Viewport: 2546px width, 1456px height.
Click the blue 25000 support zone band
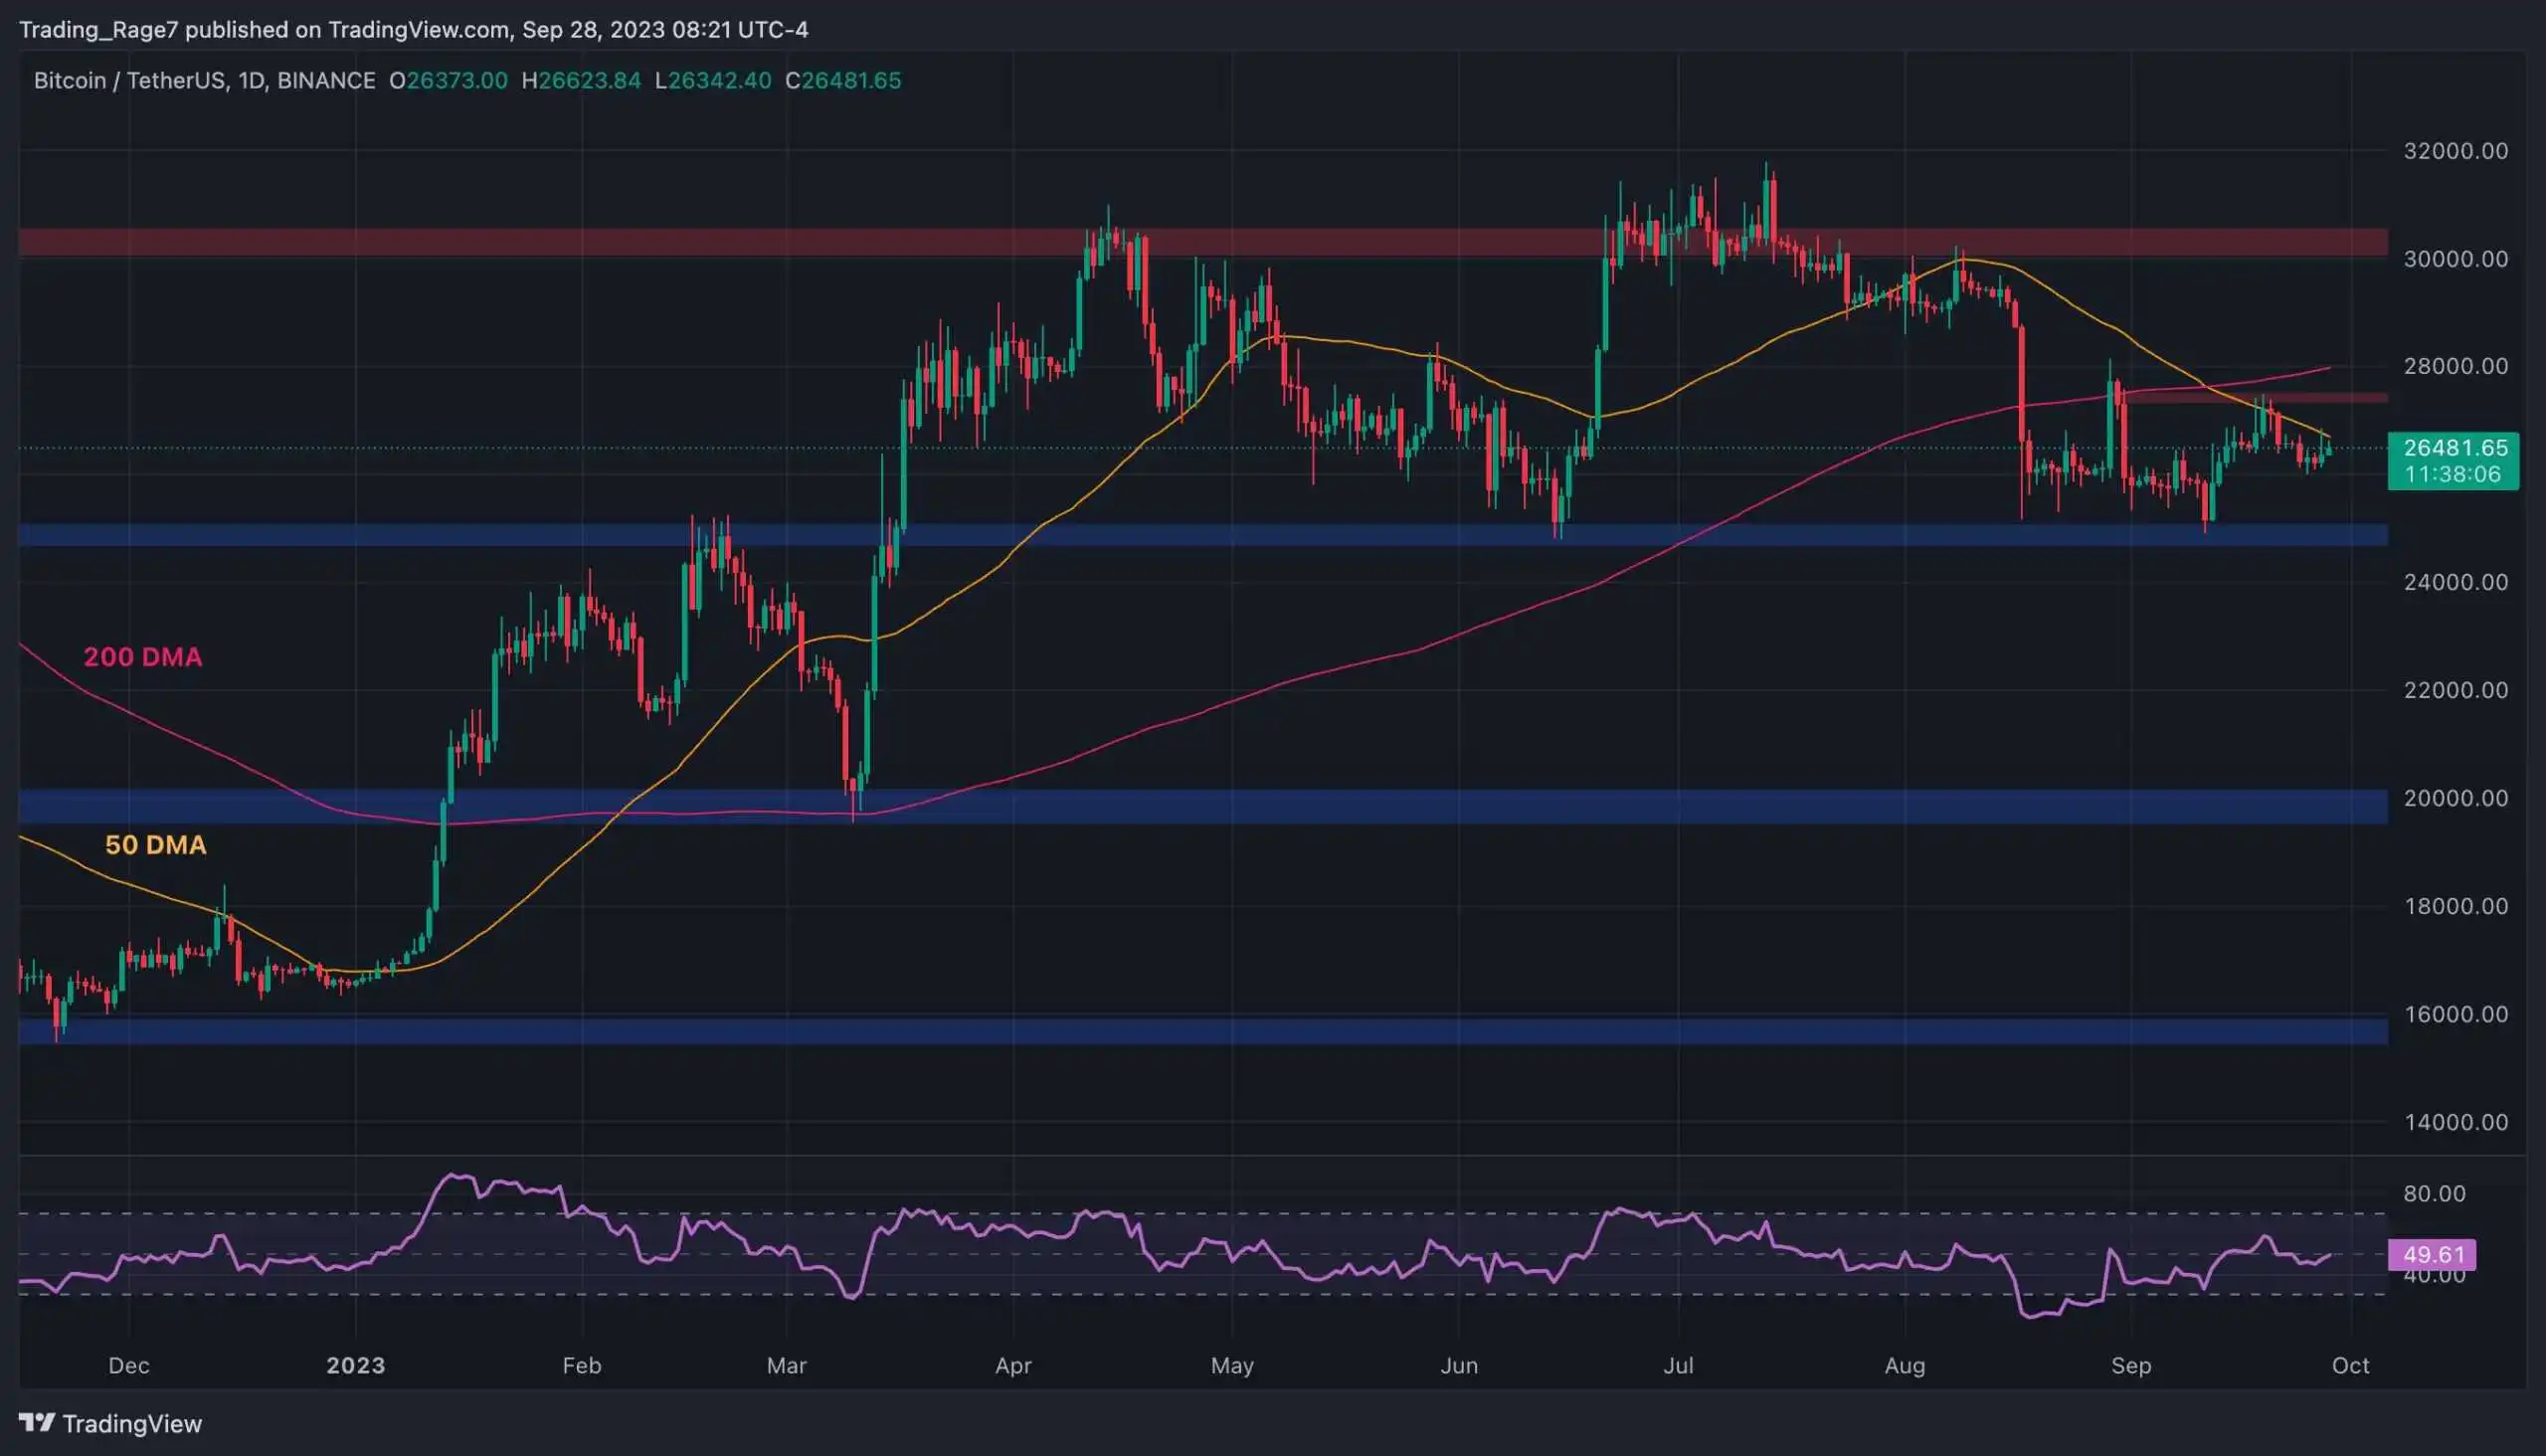click(x=1203, y=535)
